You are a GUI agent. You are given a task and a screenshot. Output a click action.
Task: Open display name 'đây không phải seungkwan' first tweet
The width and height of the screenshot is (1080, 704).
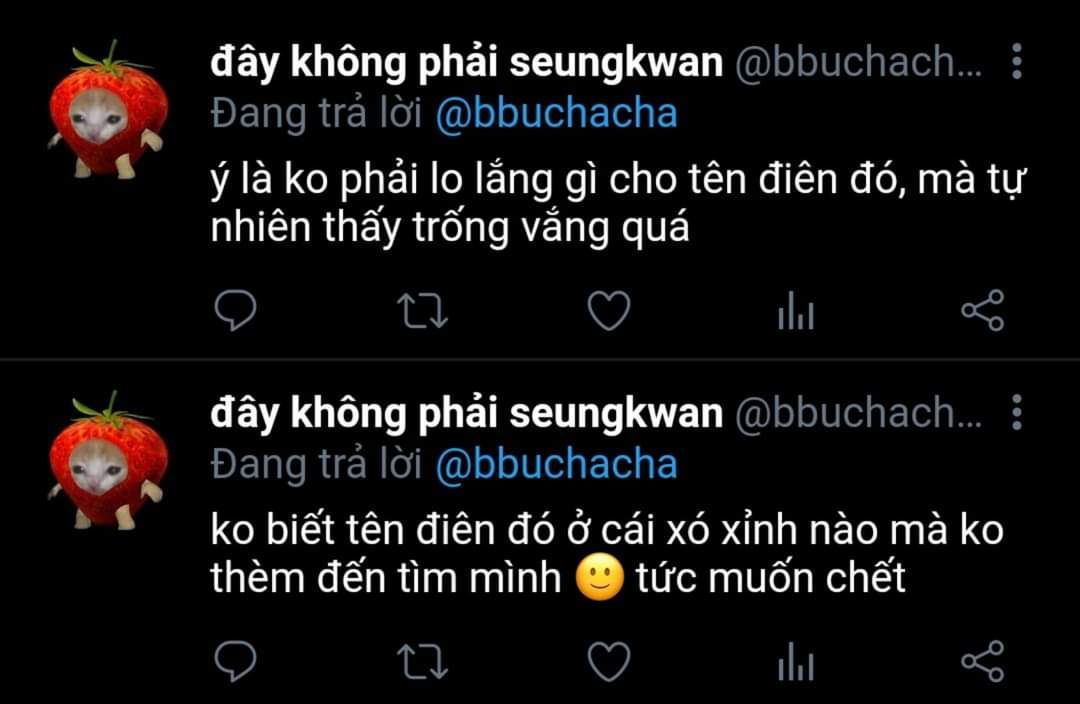(x=466, y=63)
